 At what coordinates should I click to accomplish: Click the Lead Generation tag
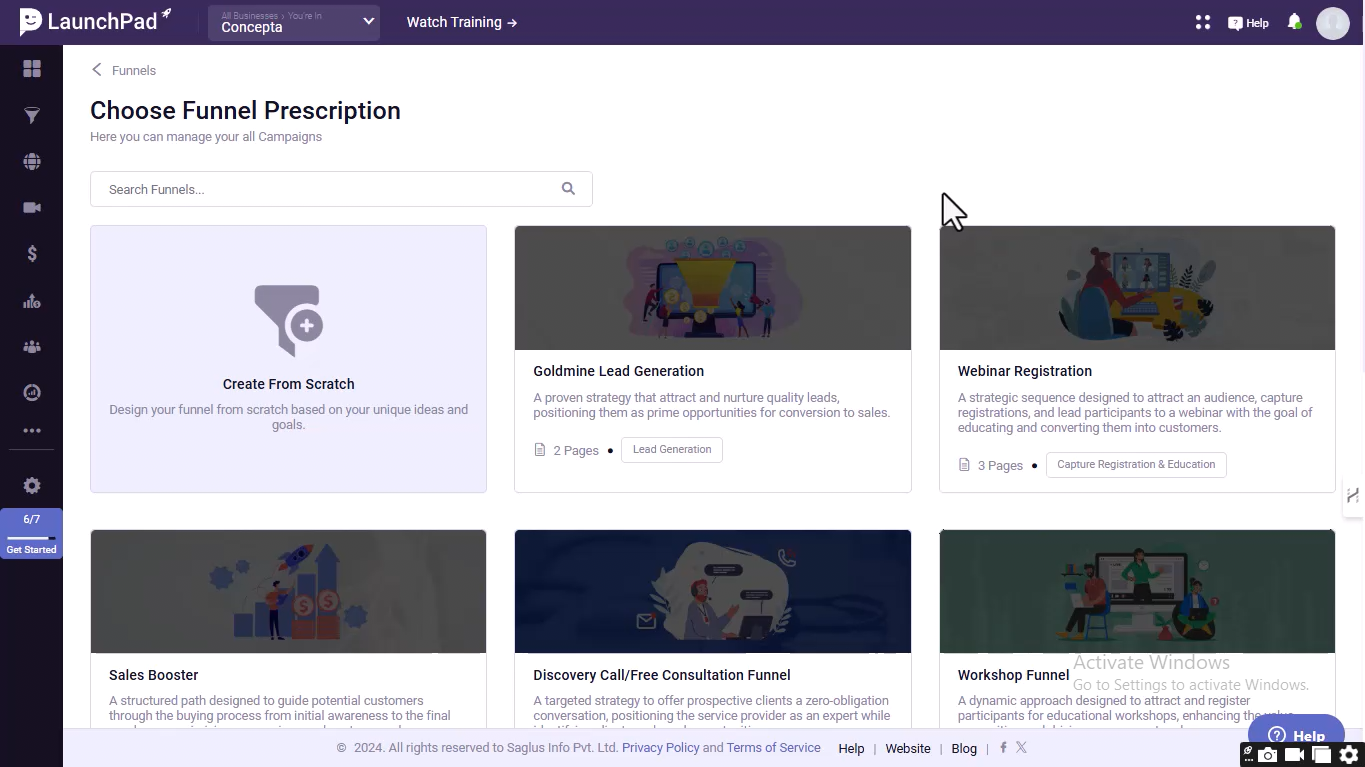point(672,450)
